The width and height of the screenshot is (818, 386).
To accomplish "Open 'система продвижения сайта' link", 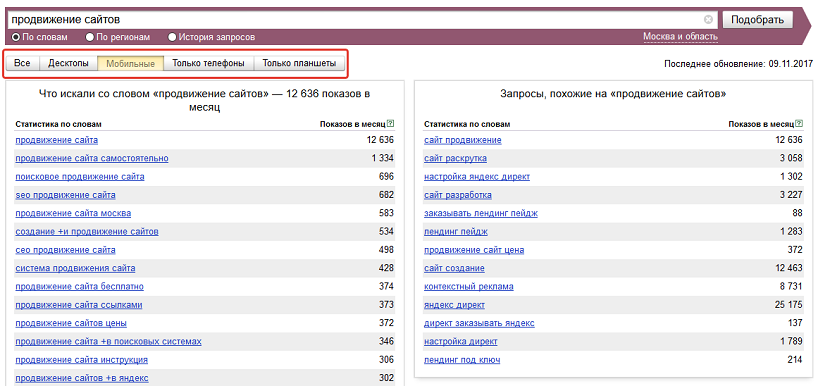I will [x=75, y=268].
